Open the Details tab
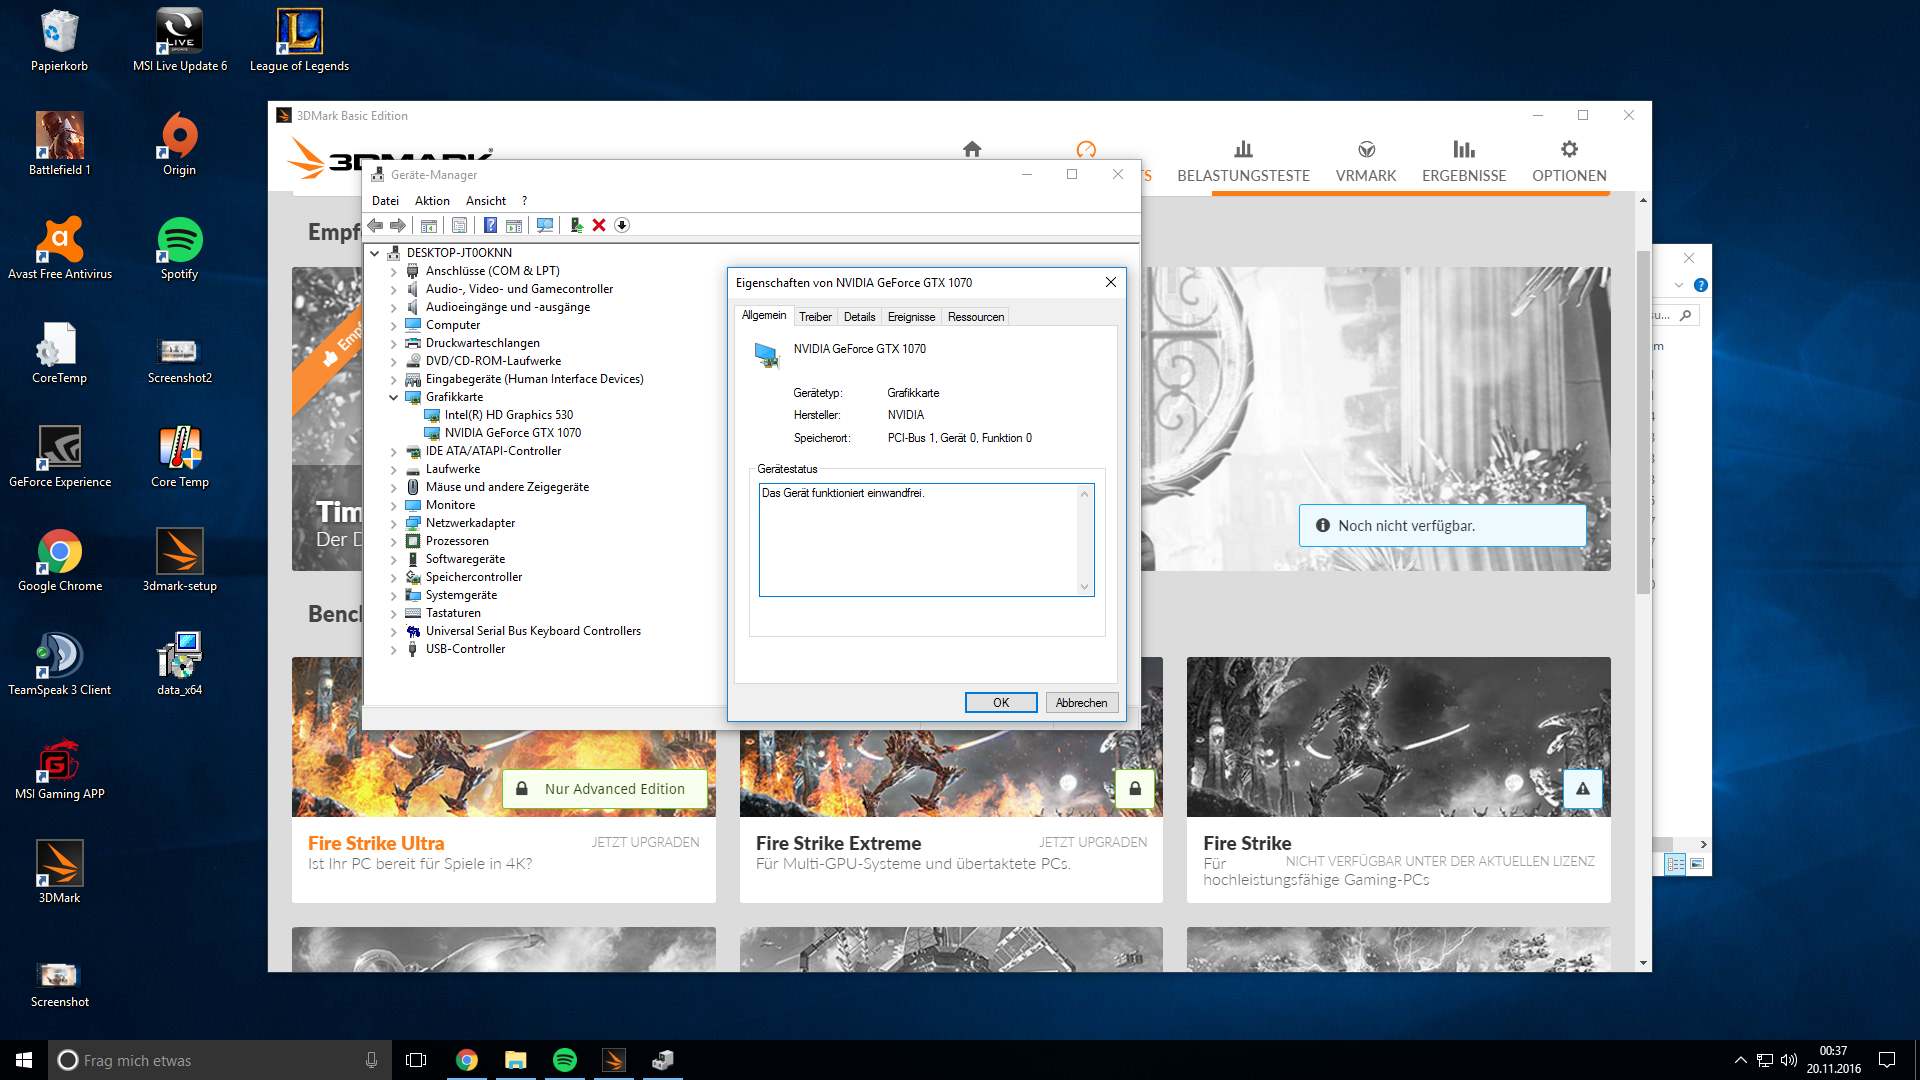 click(x=859, y=317)
